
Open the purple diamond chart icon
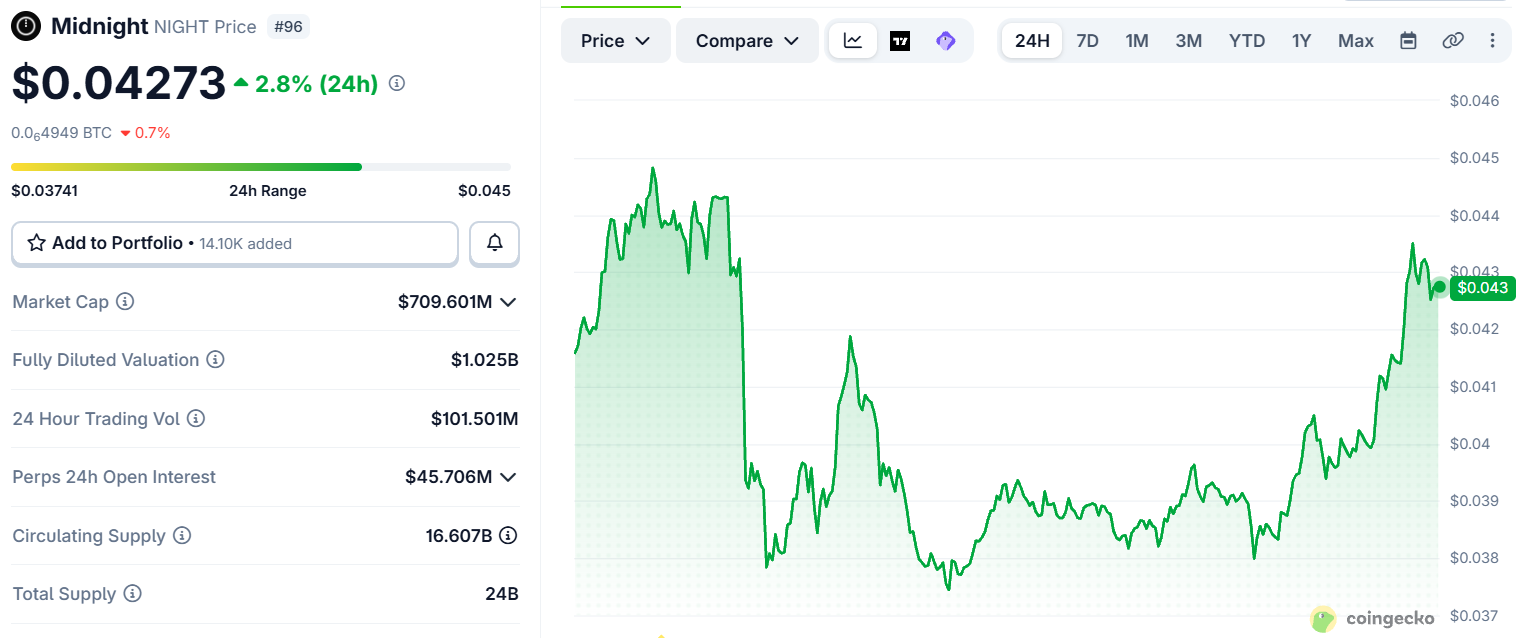946,41
